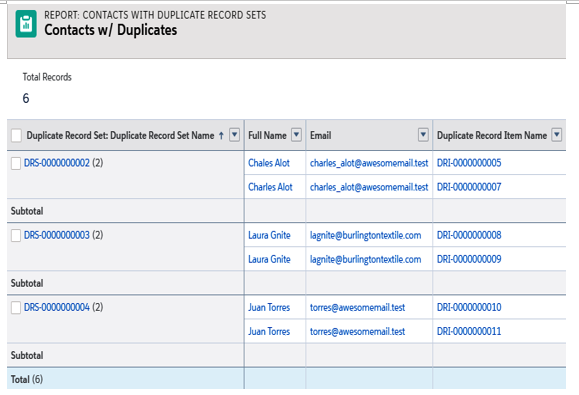This screenshot has width=579, height=395.
Task: Open Laura Gnite in row DRI-0000000008
Action: (x=269, y=235)
